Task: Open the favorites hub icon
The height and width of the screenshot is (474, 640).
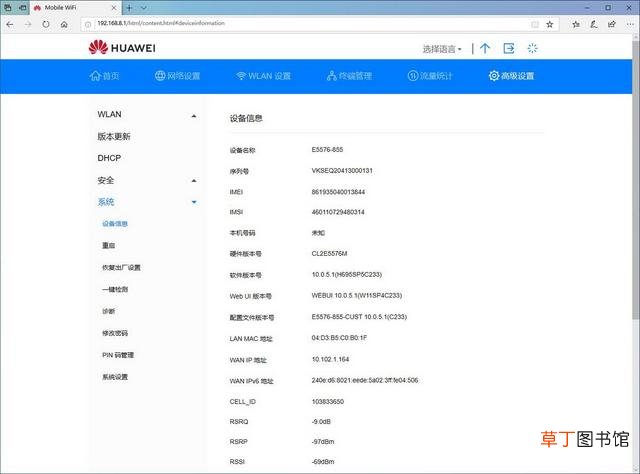Action: 576,24
